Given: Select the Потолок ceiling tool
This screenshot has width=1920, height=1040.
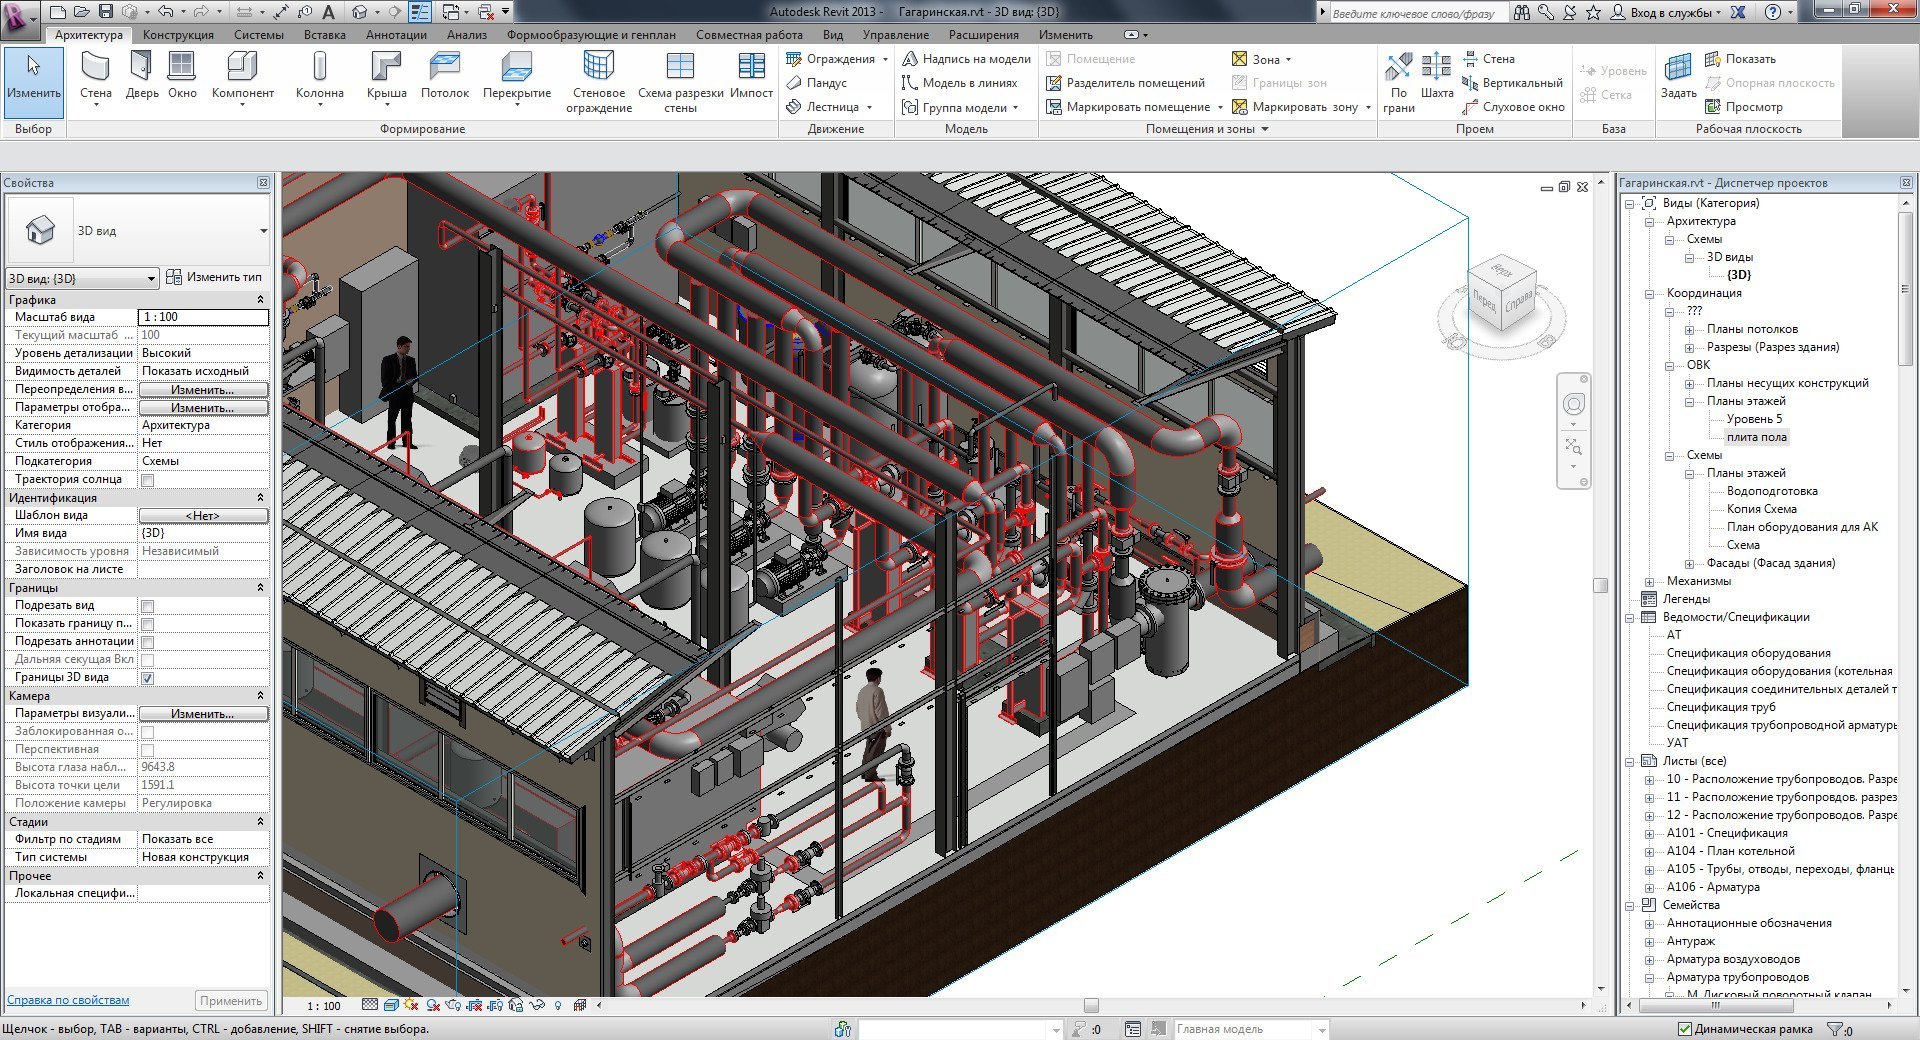Looking at the screenshot, I should coord(445,76).
